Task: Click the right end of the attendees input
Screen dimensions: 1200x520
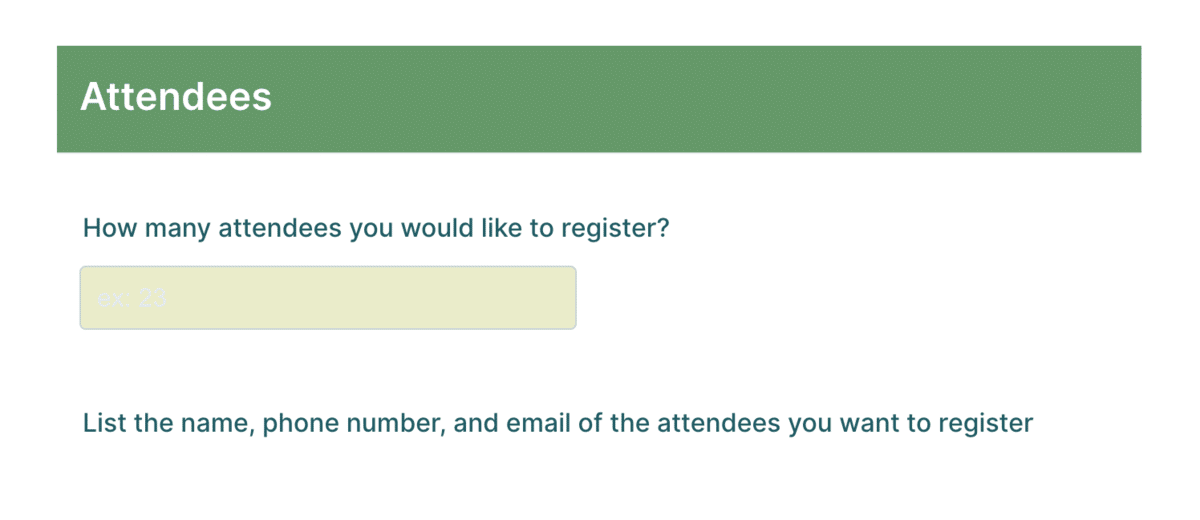Action: click(556, 298)
